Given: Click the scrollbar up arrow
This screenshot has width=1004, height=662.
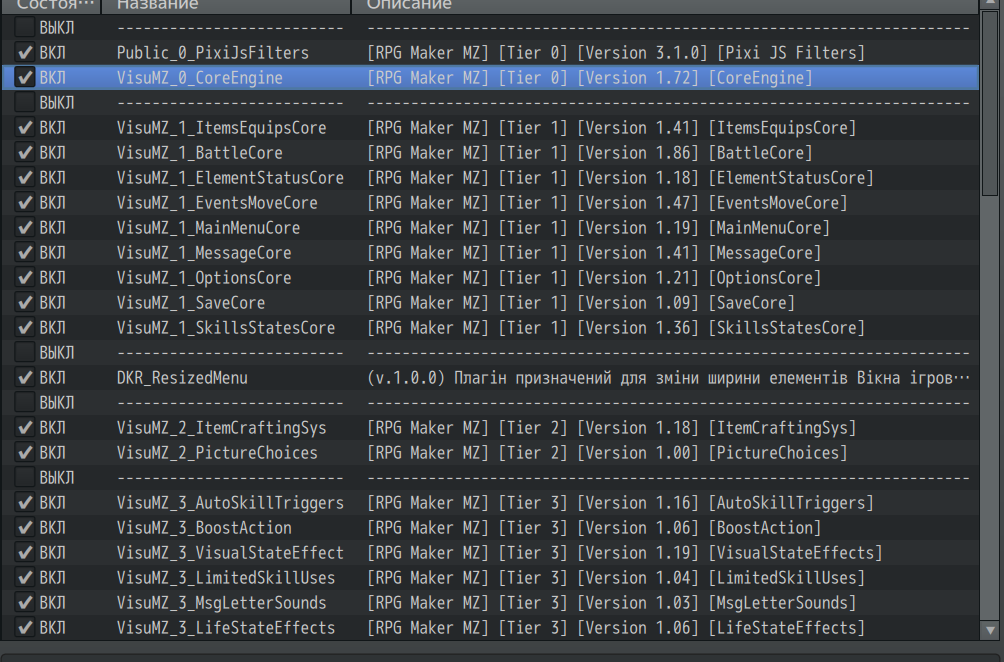Looking at the screenshot, I should pyautogui.click(x=990, y=5).
